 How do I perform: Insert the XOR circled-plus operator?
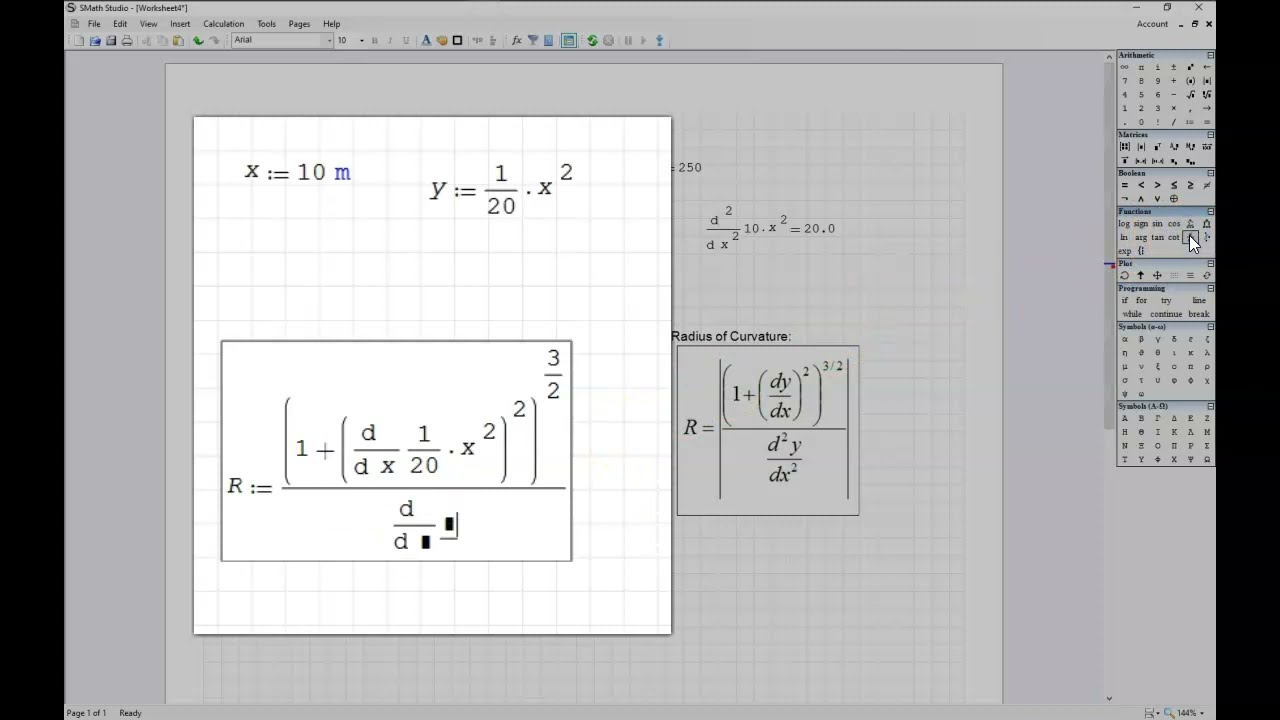(x=1174, y=199)
